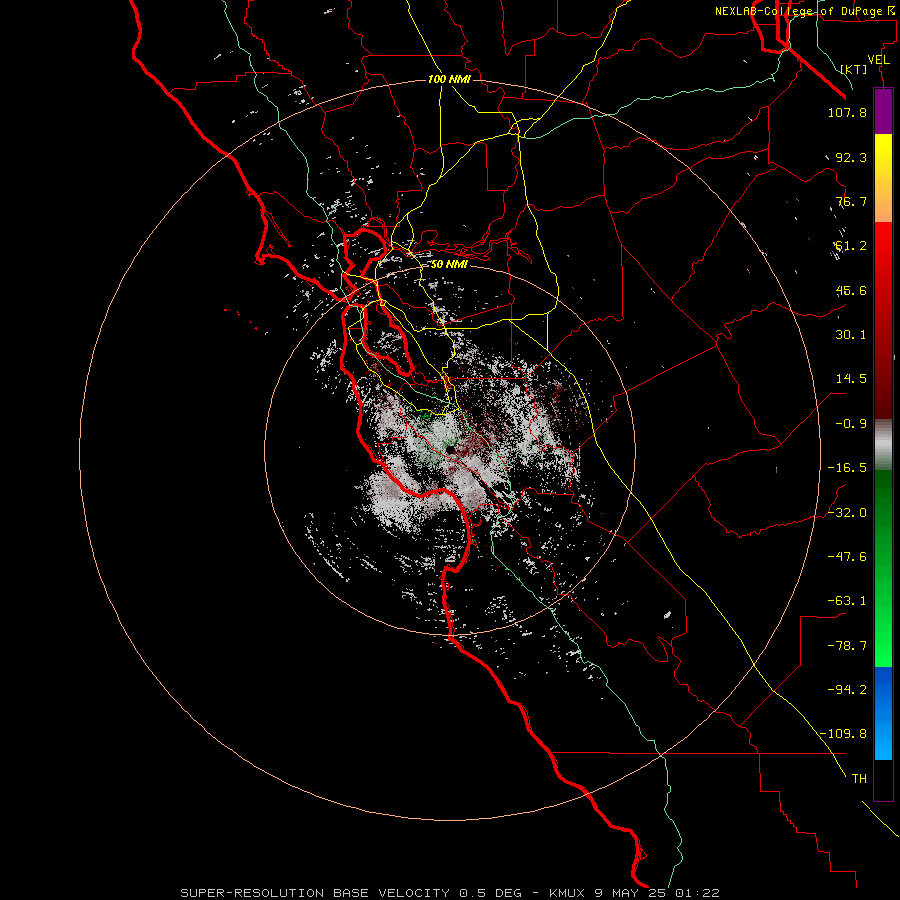Image resolution: width=900 pixels, height=900 pixels.
Task: Click the -16.5 velocity scale label
Action: (847, 468)
